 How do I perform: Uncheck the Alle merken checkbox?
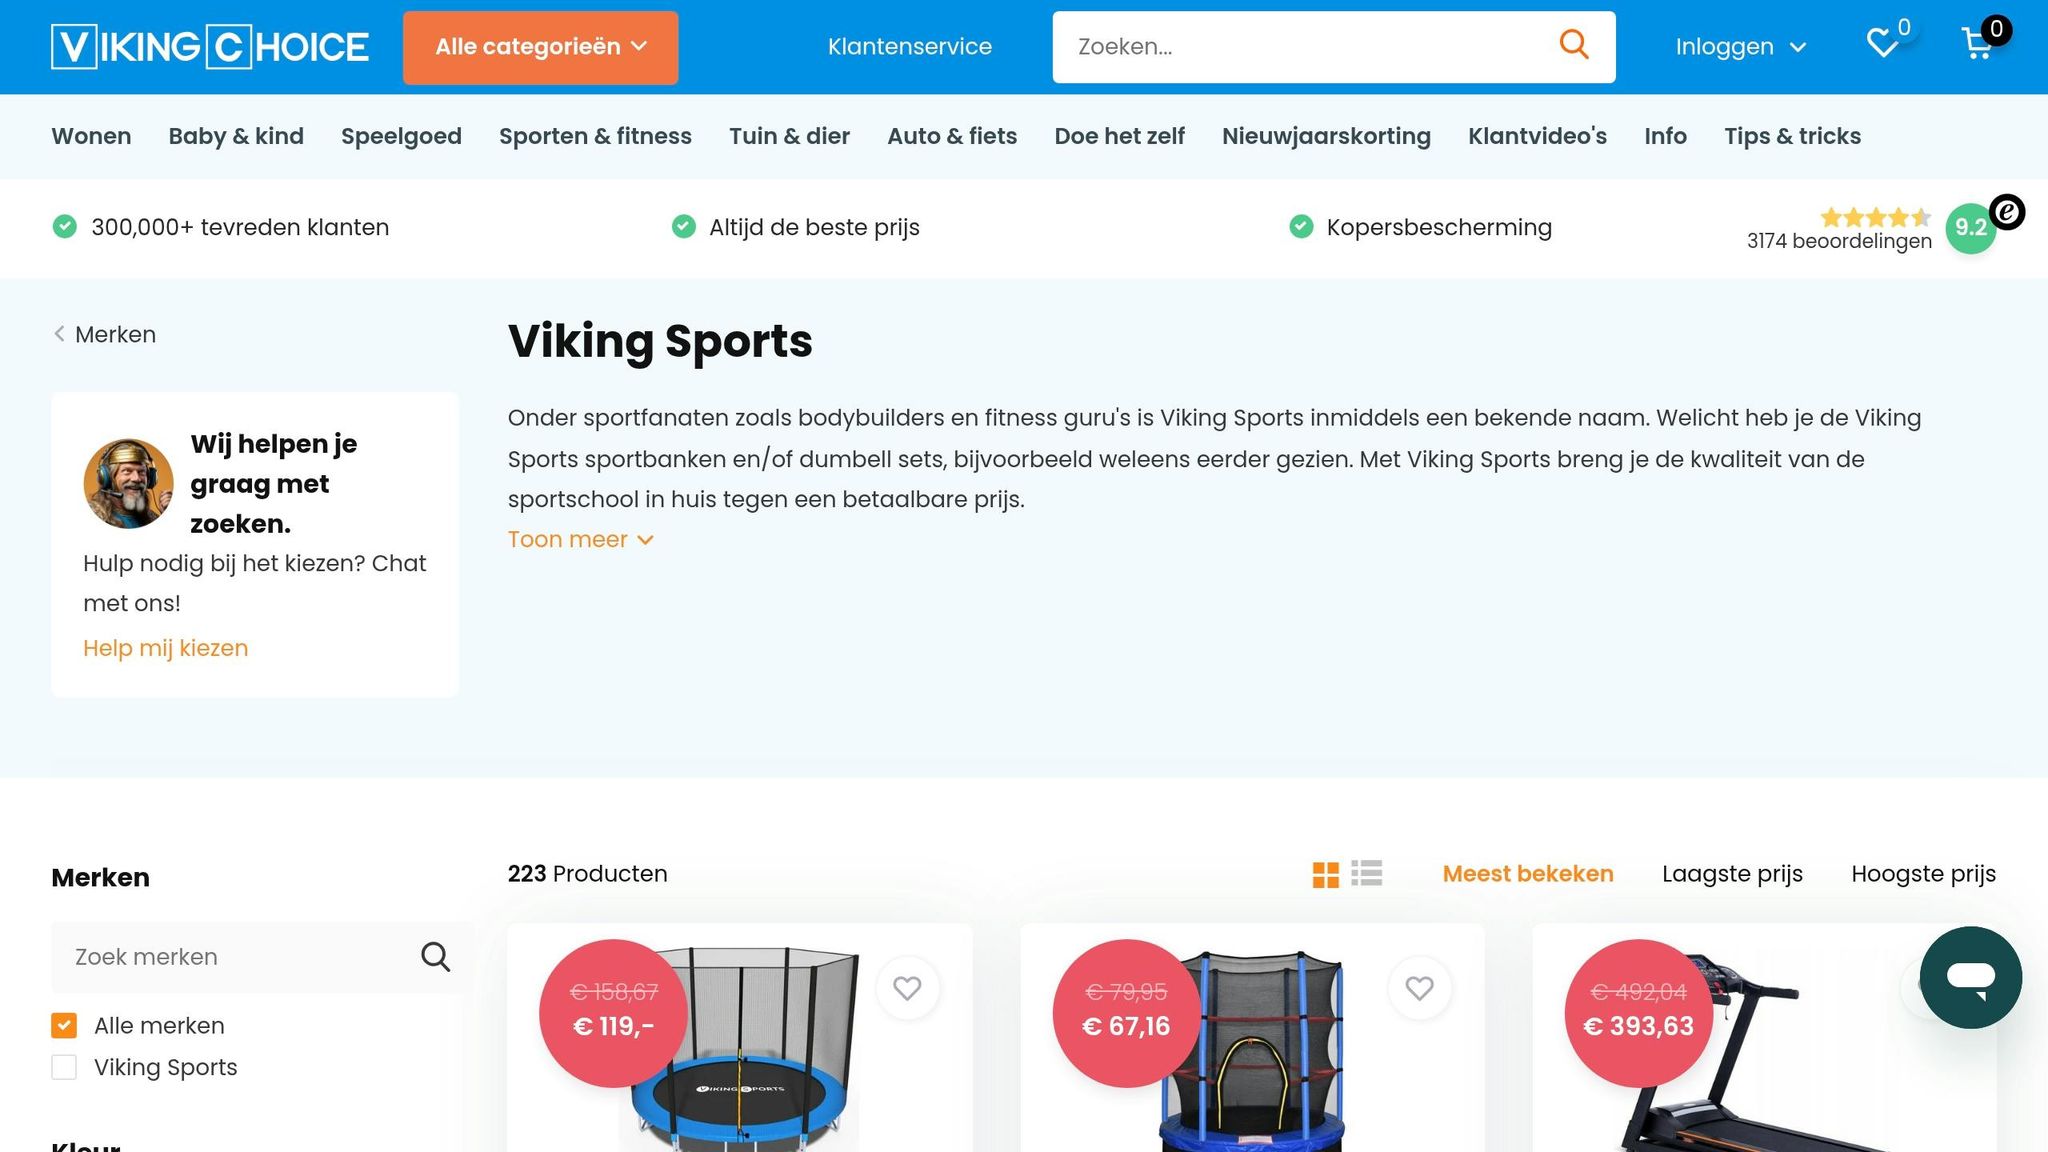click(64, 1025)
